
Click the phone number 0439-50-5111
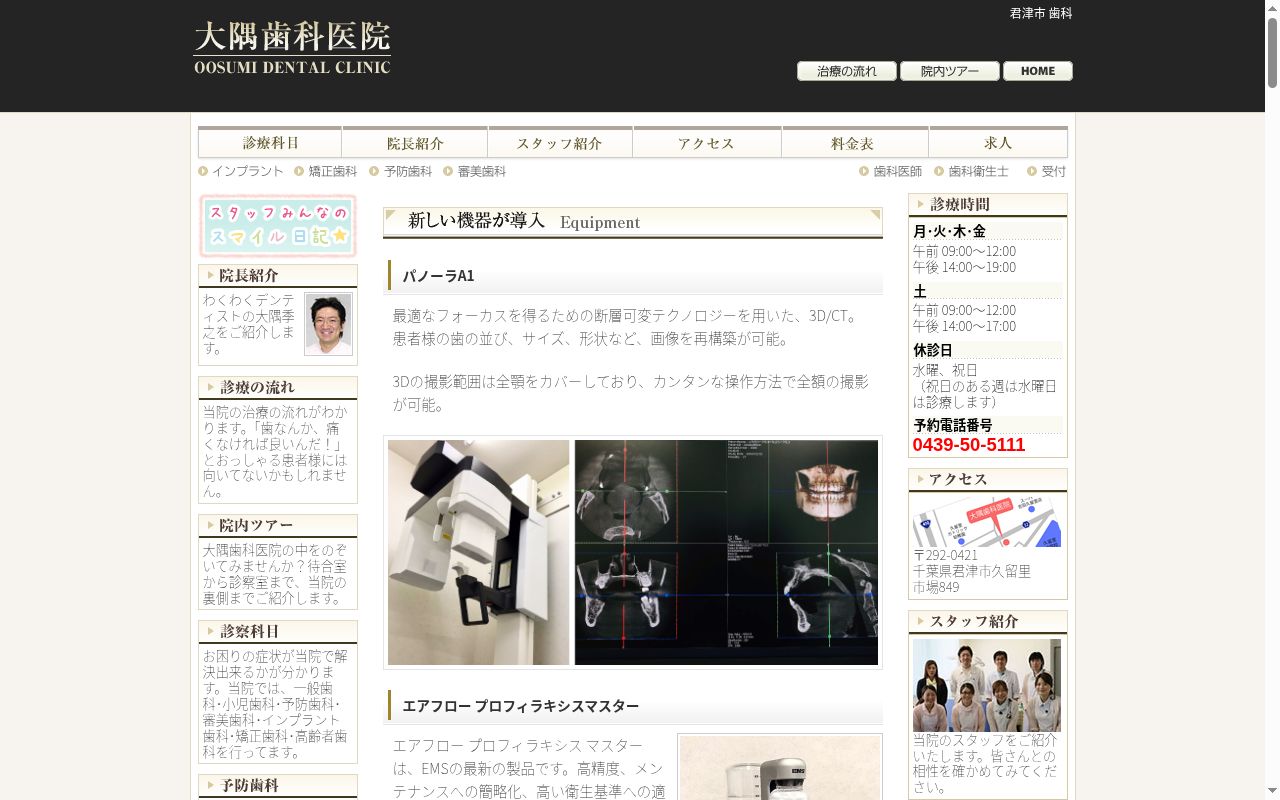coord(969,445)
